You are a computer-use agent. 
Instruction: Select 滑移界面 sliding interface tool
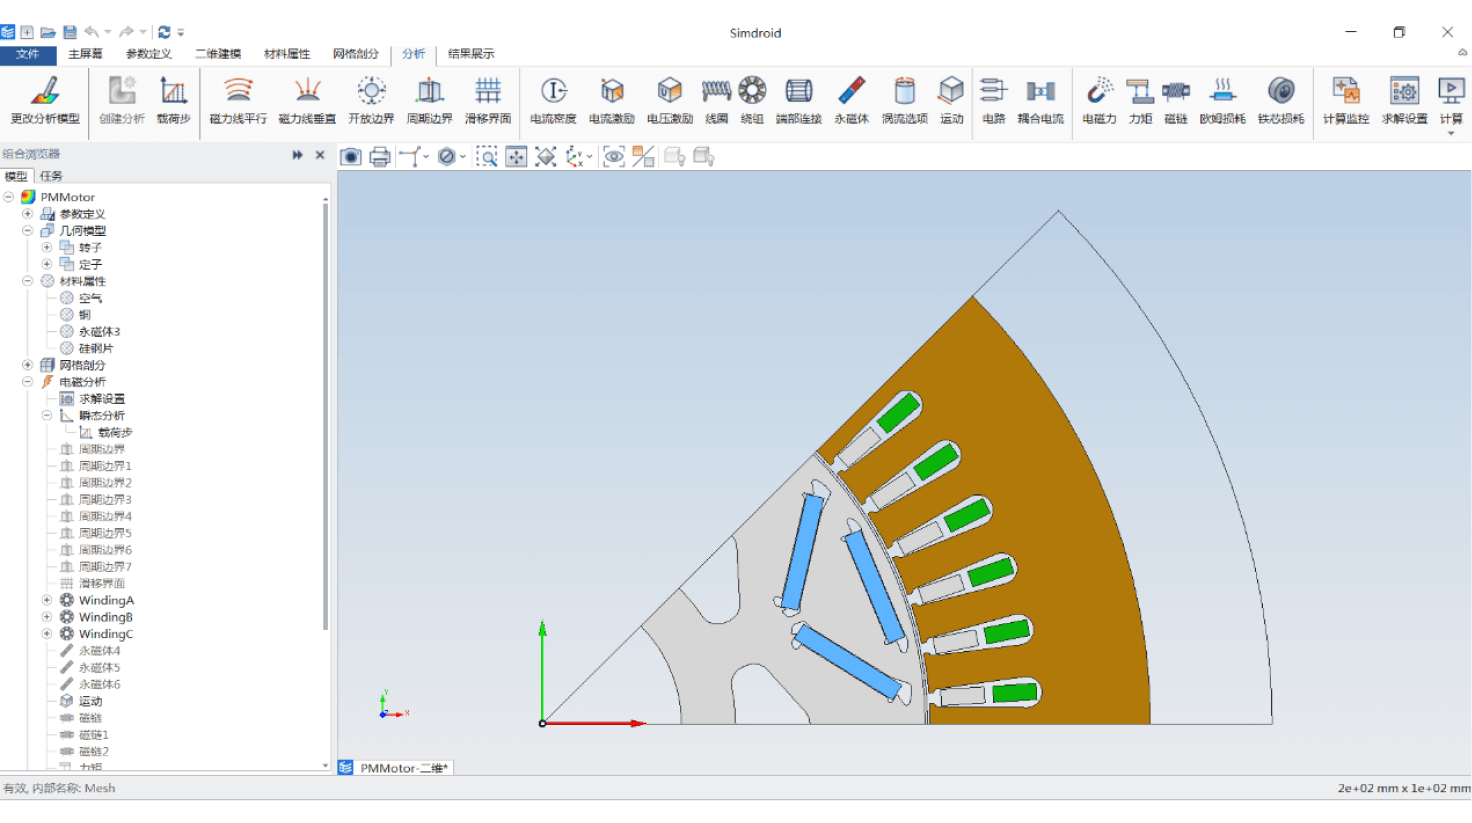[488, 100]
